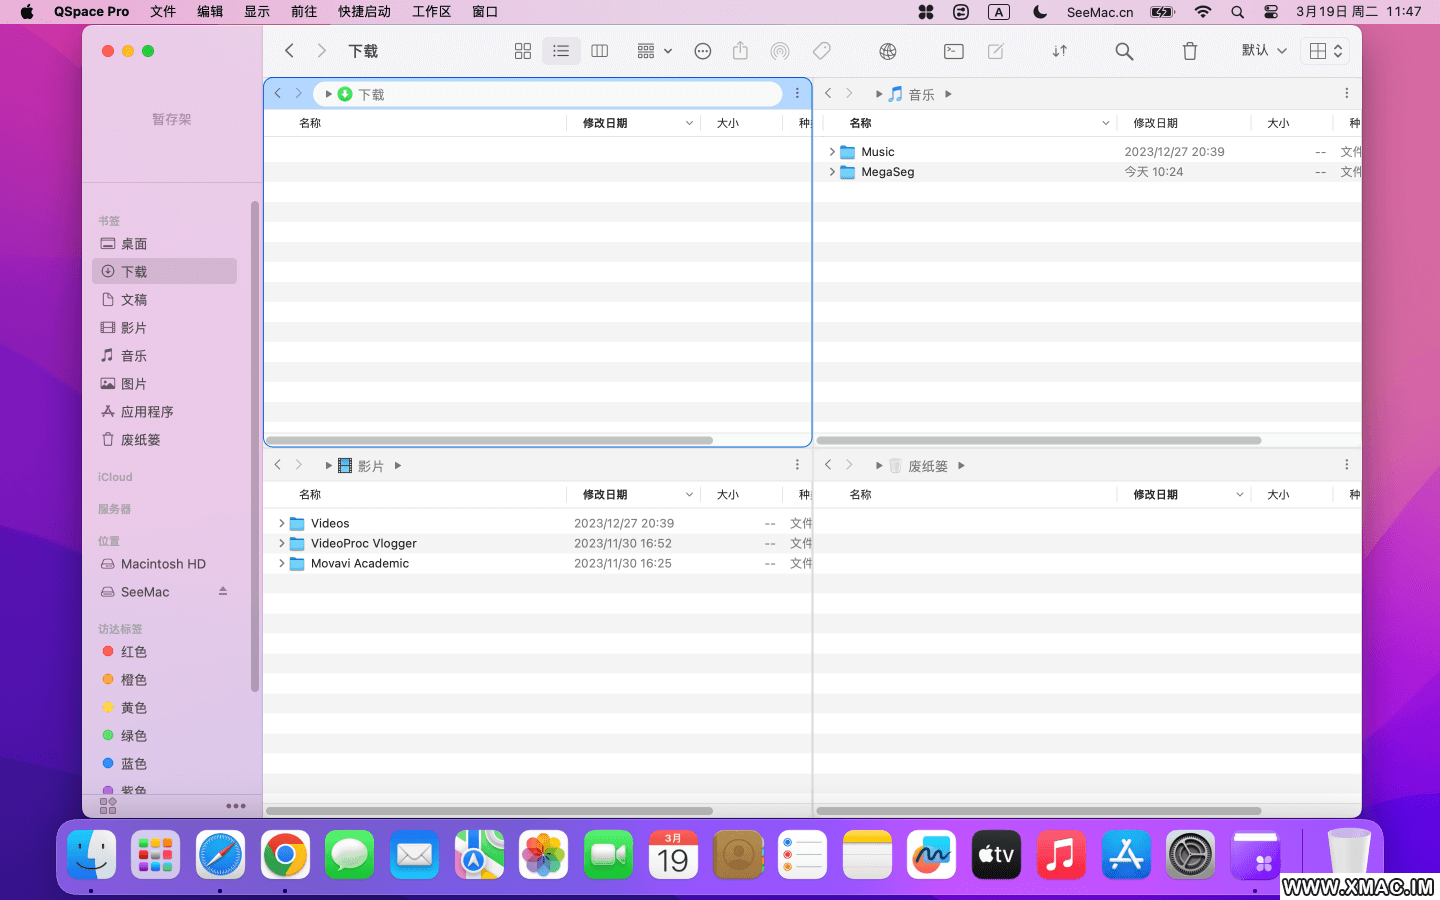The image size is (1440, 900).
Task: Open terminal from the toolbar
Action: [x=953, y=51]
